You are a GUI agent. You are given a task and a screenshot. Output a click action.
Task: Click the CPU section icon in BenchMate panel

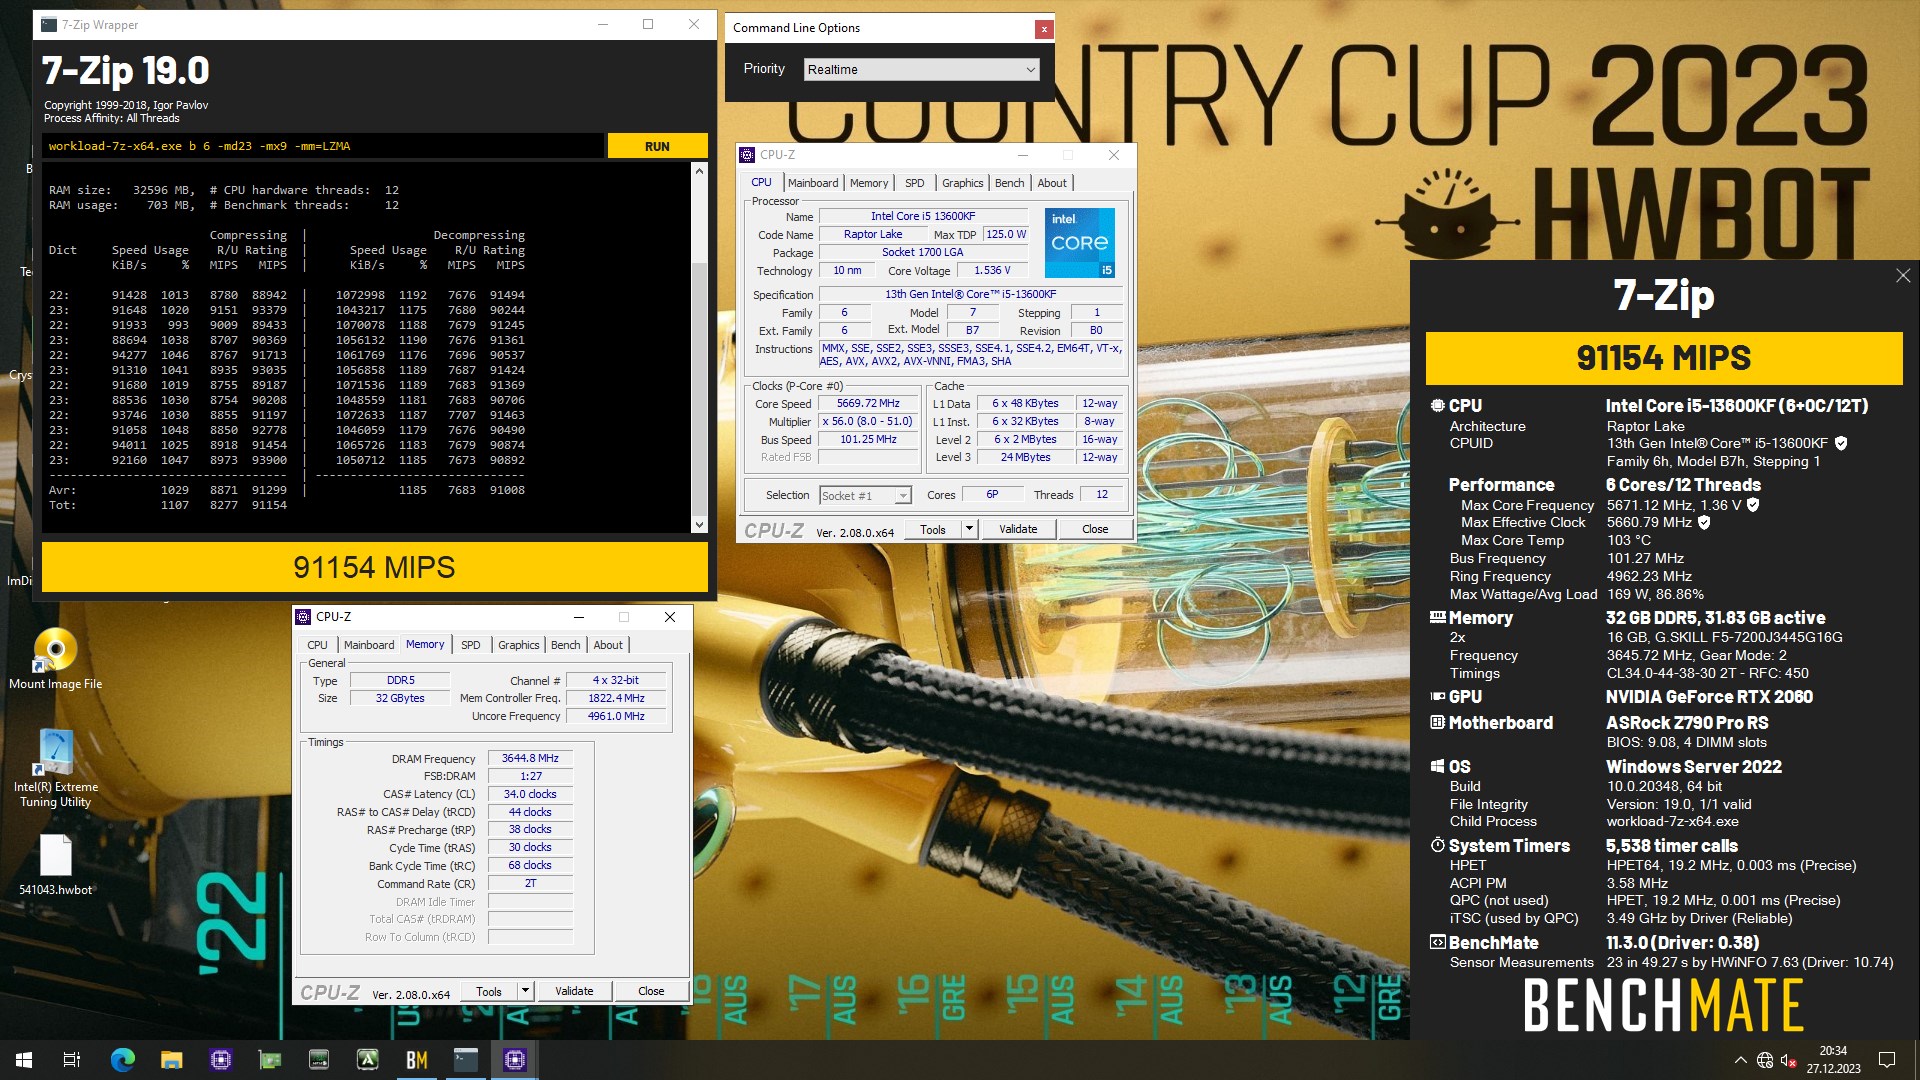tap(1437, 406)
